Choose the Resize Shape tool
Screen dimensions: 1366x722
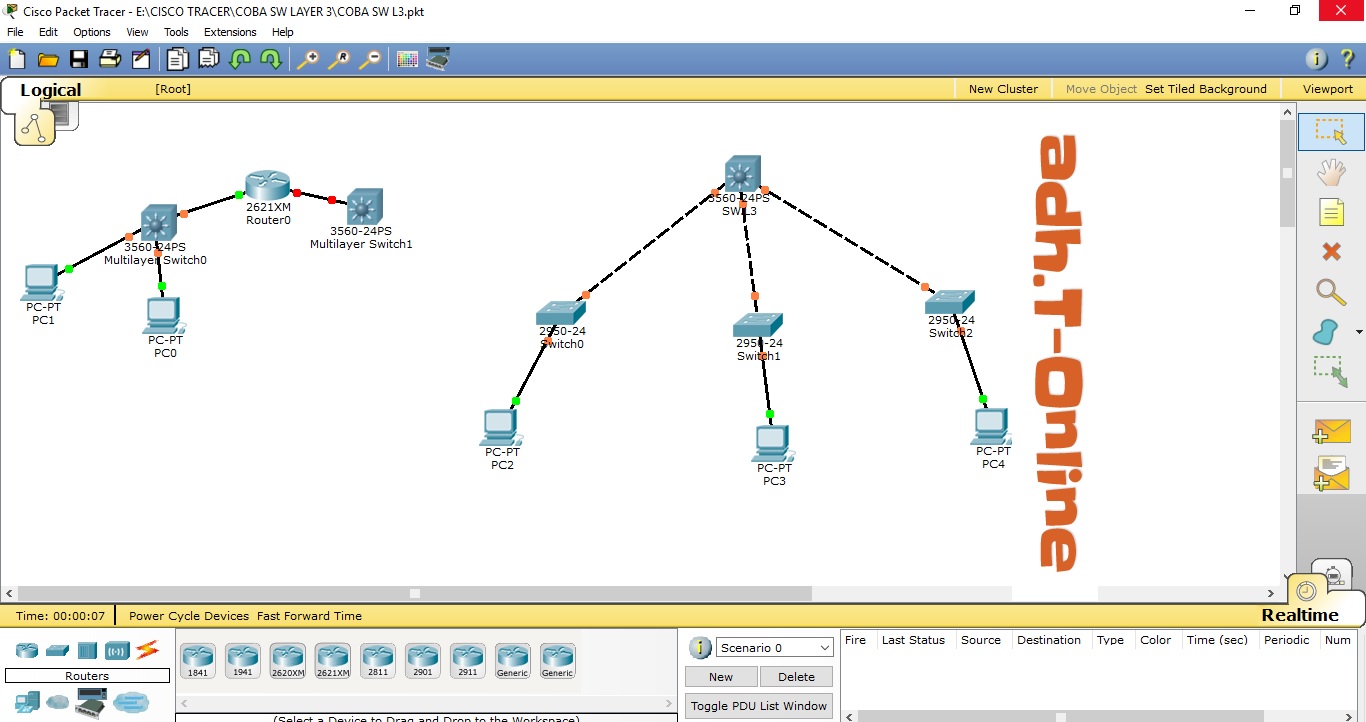pyautogui.click(x=1331, y=372)
